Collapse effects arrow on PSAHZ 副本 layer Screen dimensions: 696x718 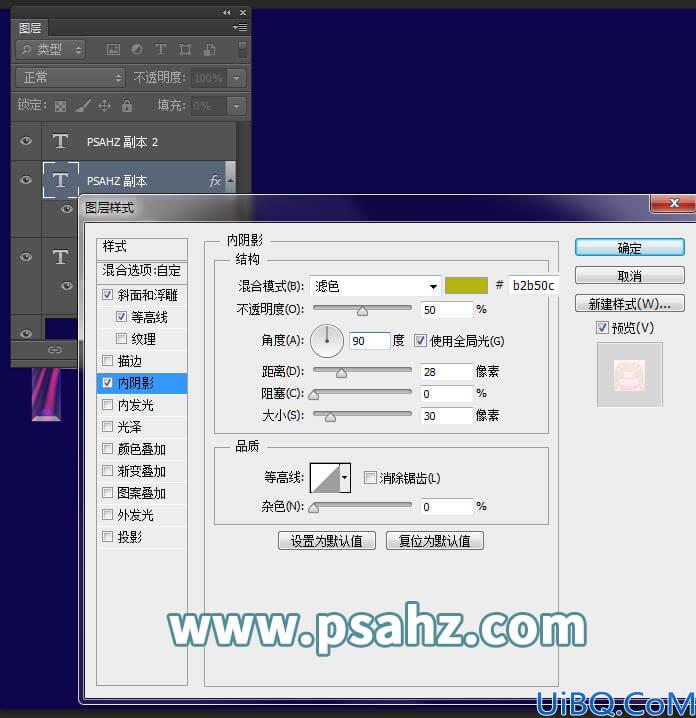231,180
